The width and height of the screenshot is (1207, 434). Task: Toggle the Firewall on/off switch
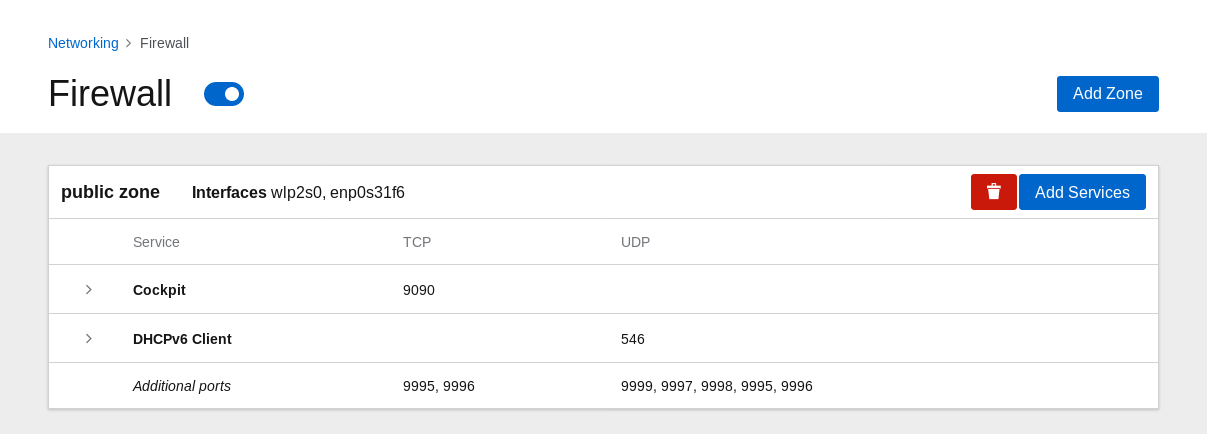[224, 94]
